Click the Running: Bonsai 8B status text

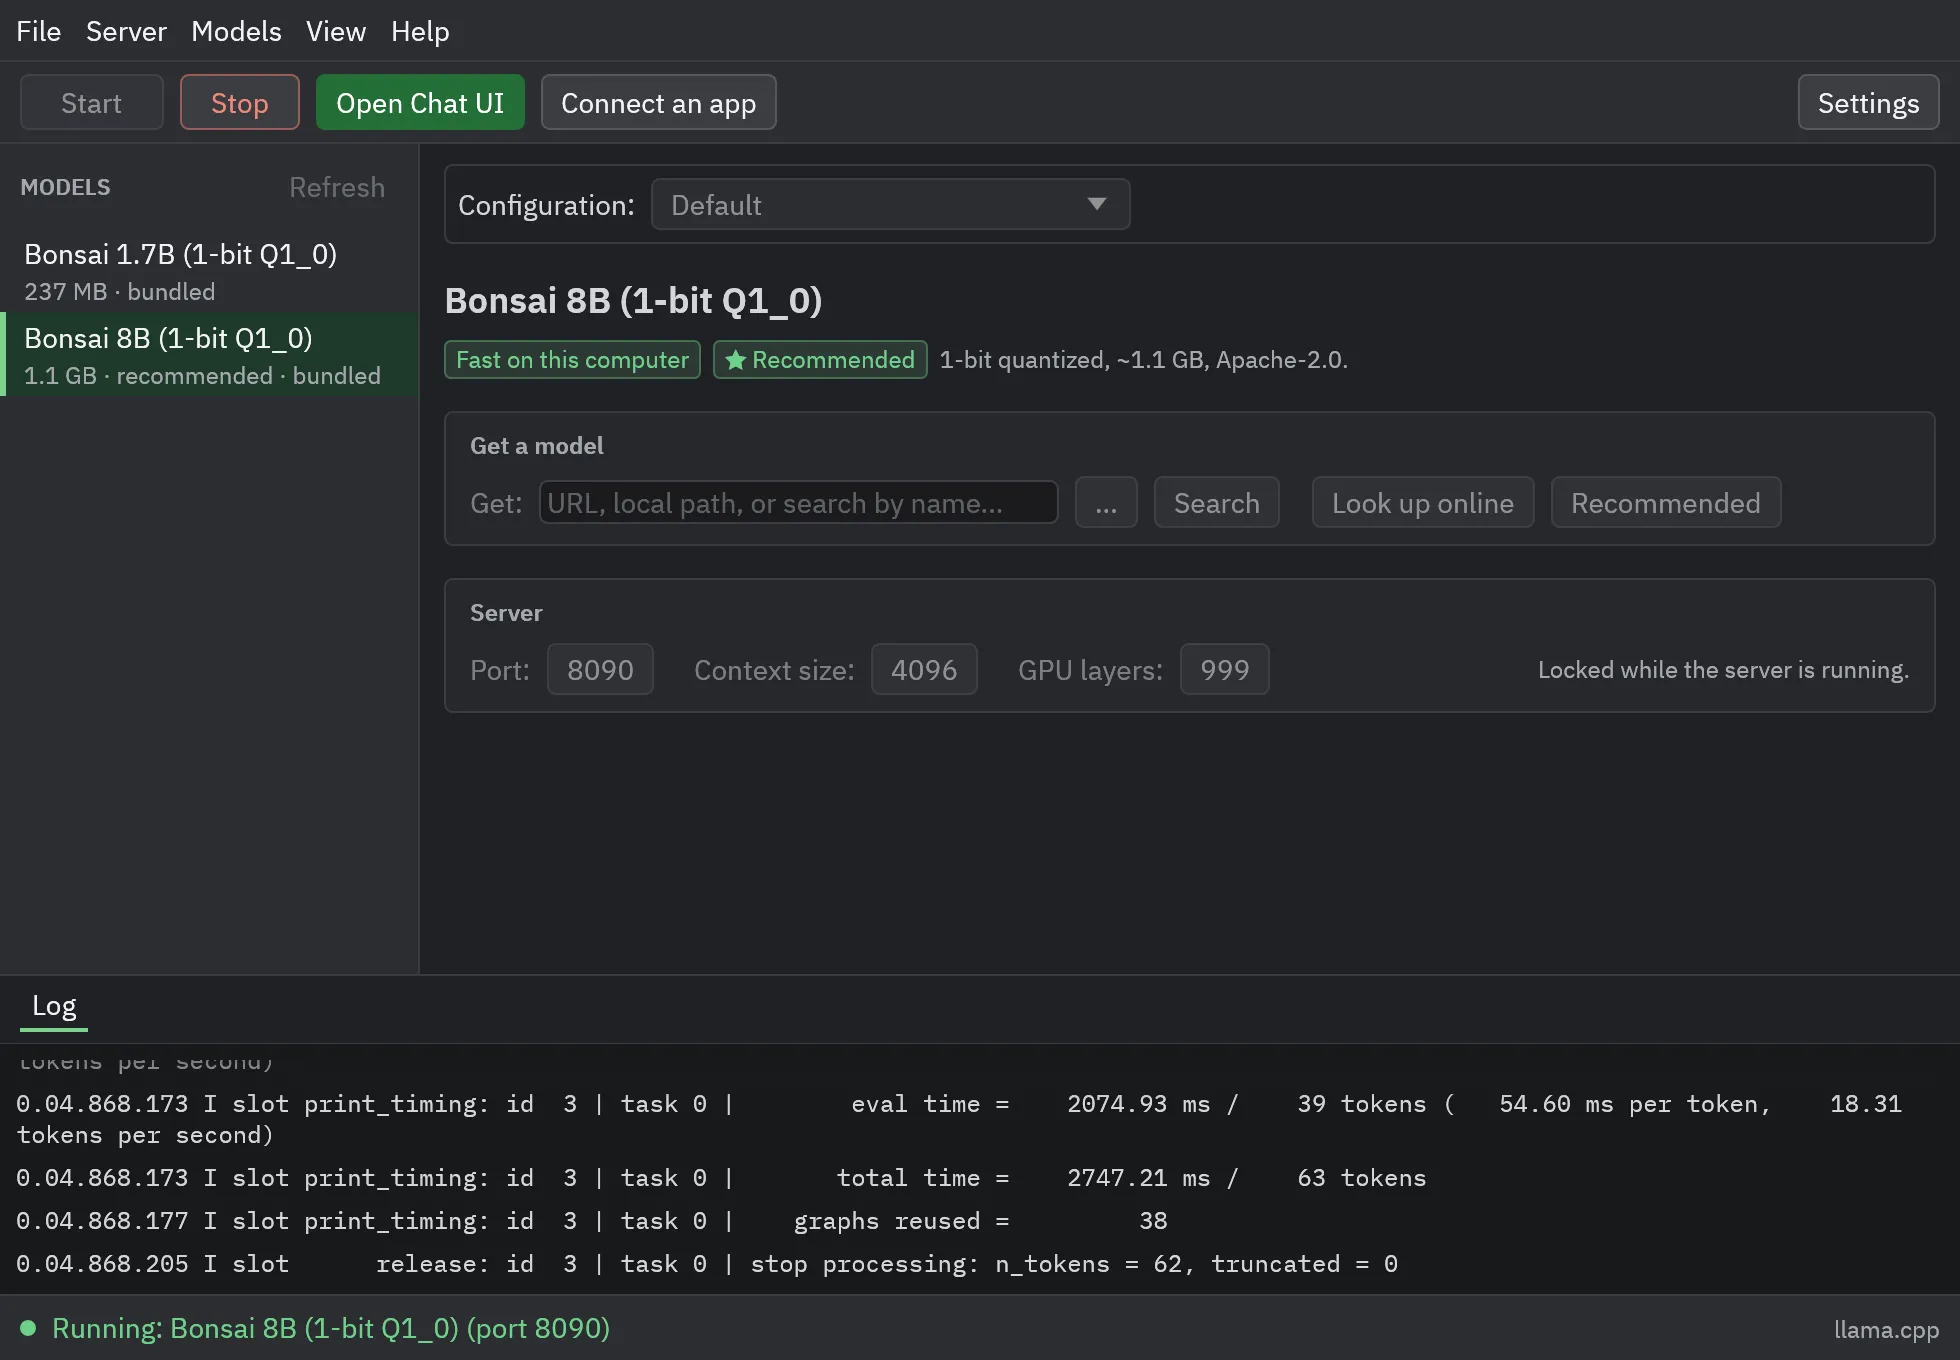click(331, 1328)
